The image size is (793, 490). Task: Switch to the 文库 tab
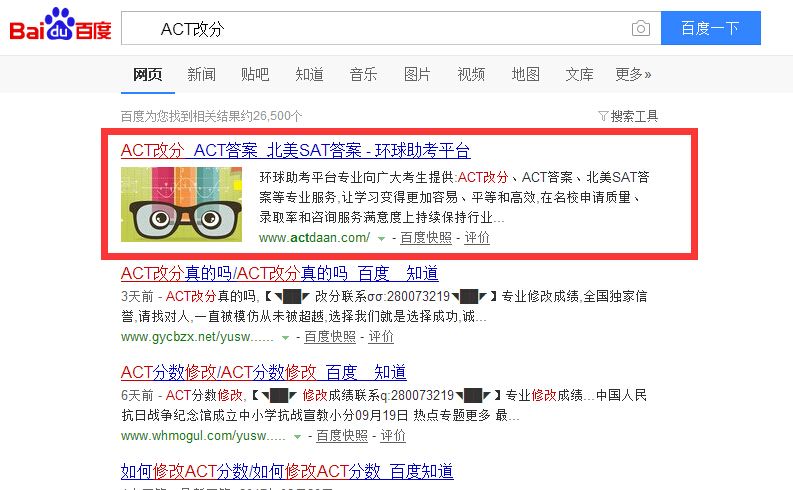point(579,74)
